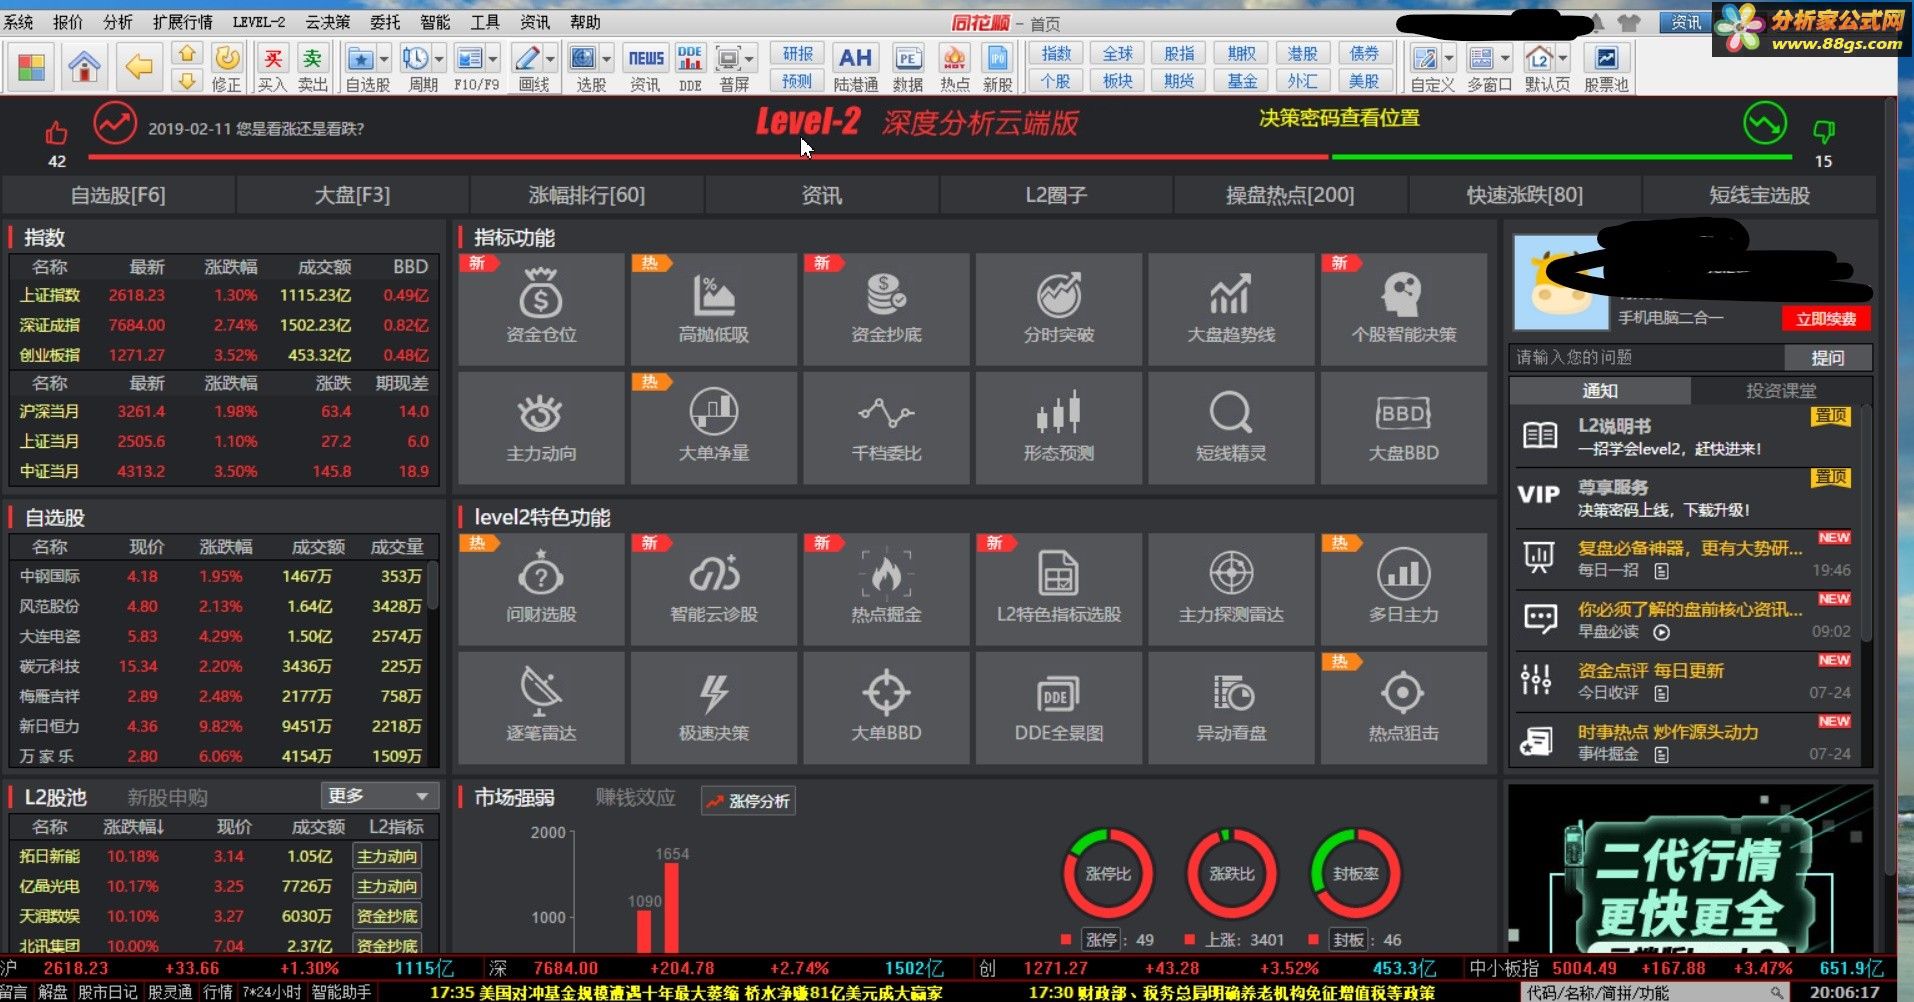Screen dimensions: 1914x1002
Task: Click the question input field 请输入您的问题
Action: click(1646, 357)
